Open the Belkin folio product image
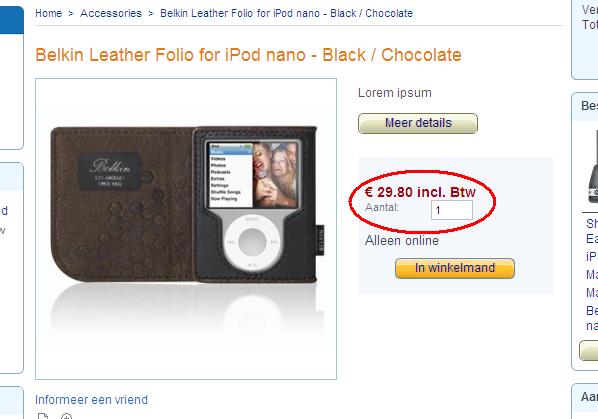This screenshot has height=419, width=598. click(x=186, y=229)
